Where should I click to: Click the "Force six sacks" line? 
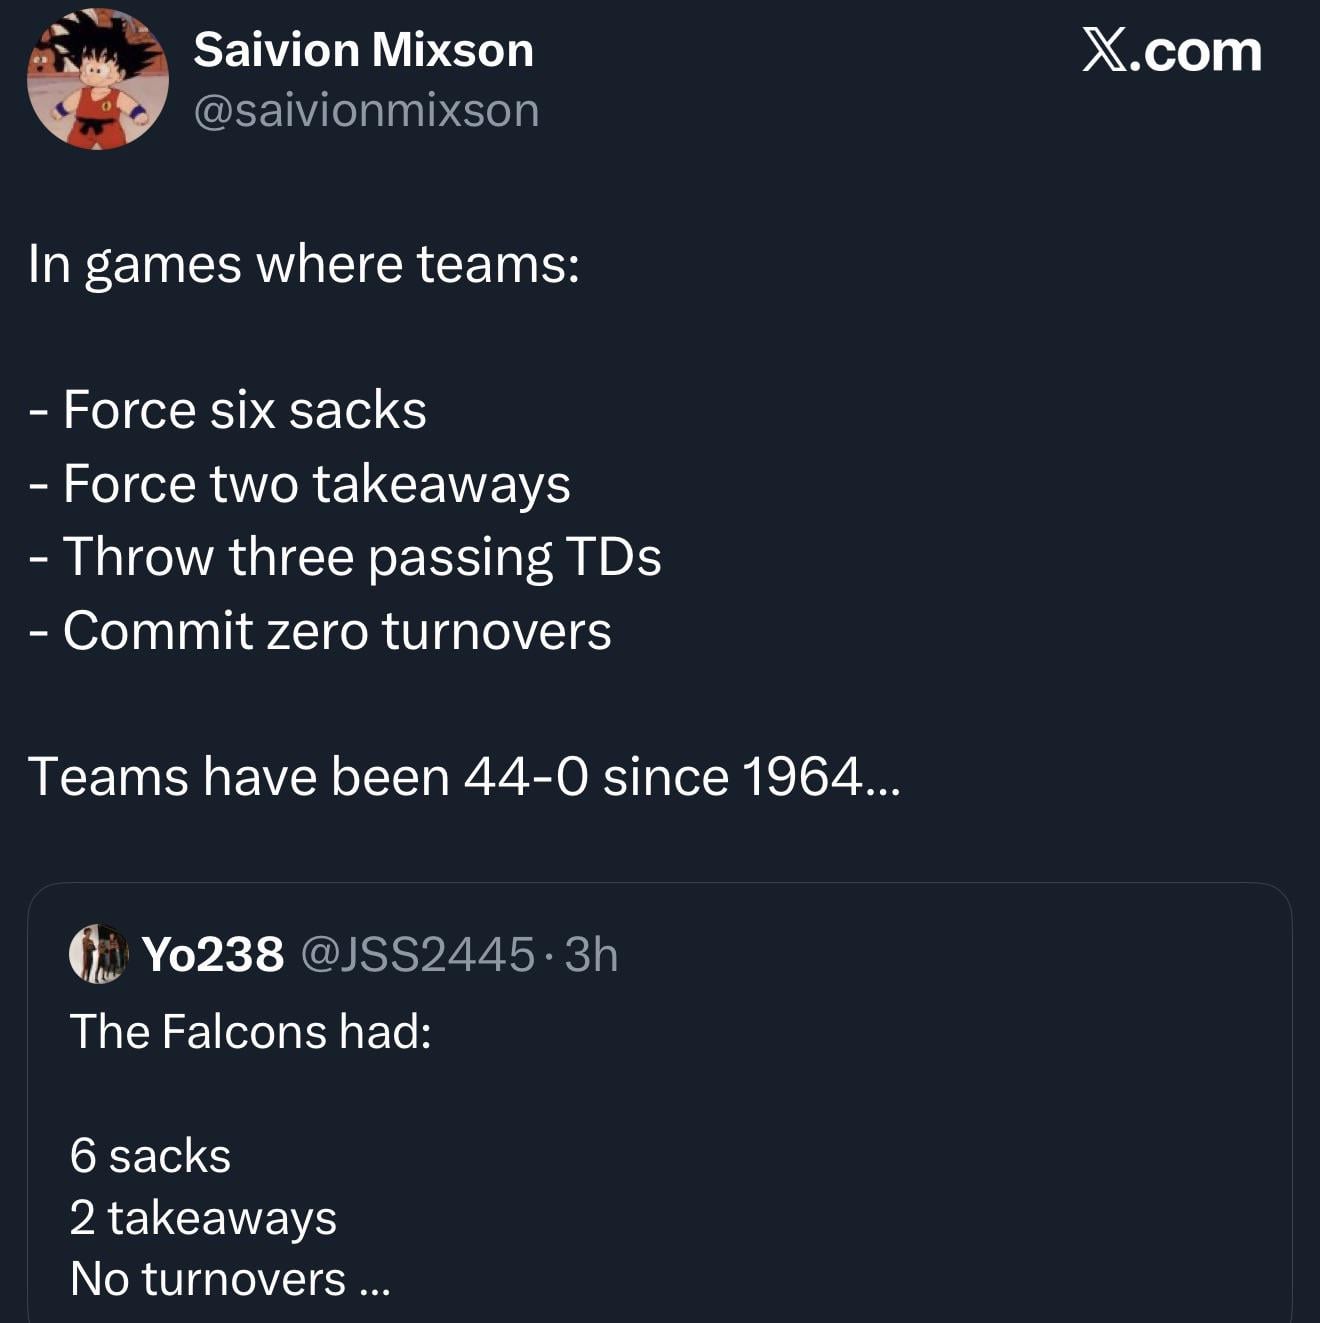tap(244, 410)
